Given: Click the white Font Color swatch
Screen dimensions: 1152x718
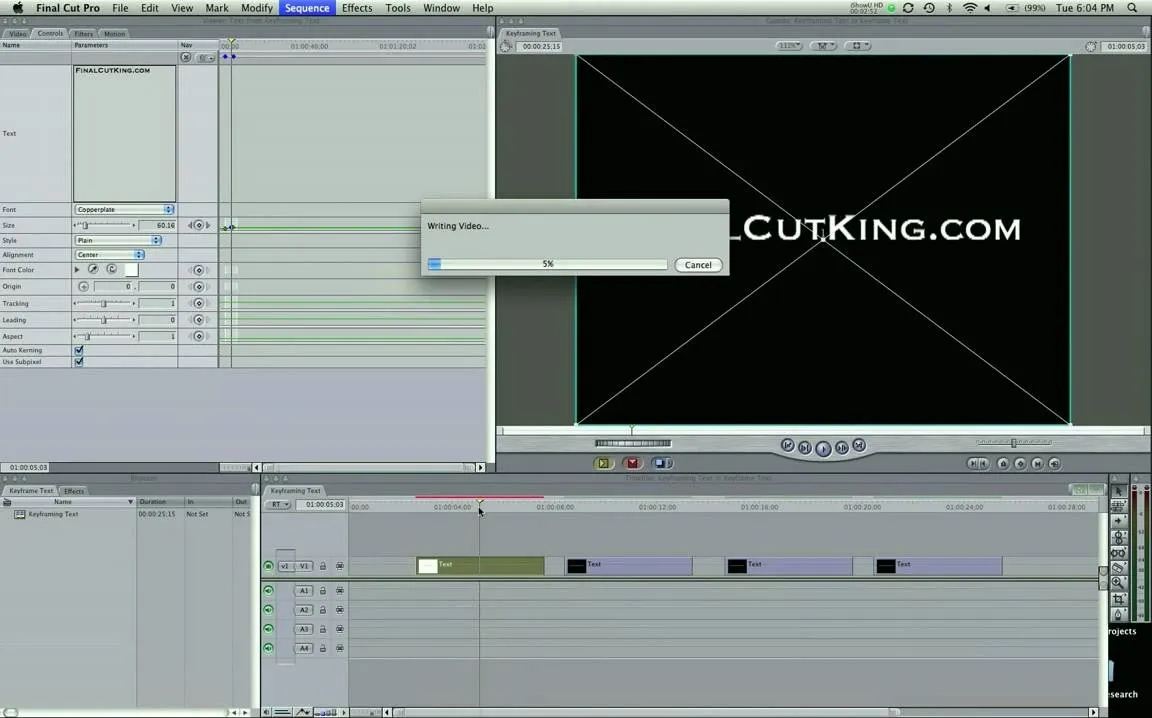Looking at the screenshot, I should tap(132, 270).
